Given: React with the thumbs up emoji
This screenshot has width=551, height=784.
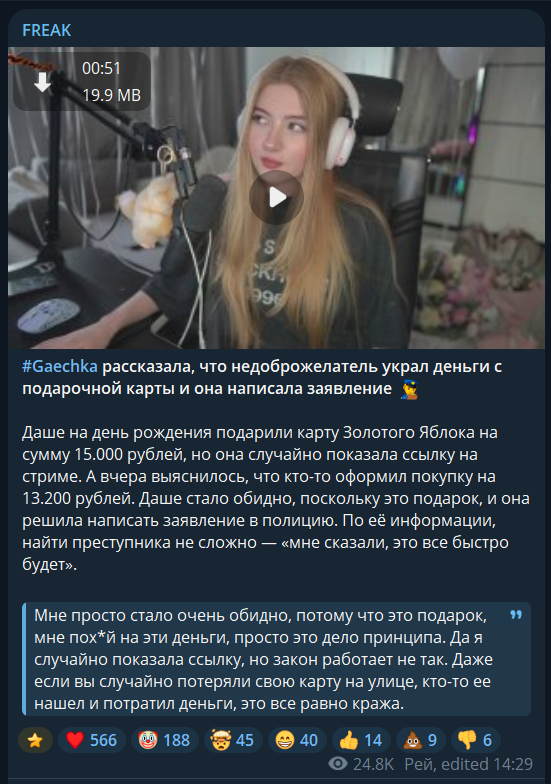Looking at the screenshot, I should [361, 740].
